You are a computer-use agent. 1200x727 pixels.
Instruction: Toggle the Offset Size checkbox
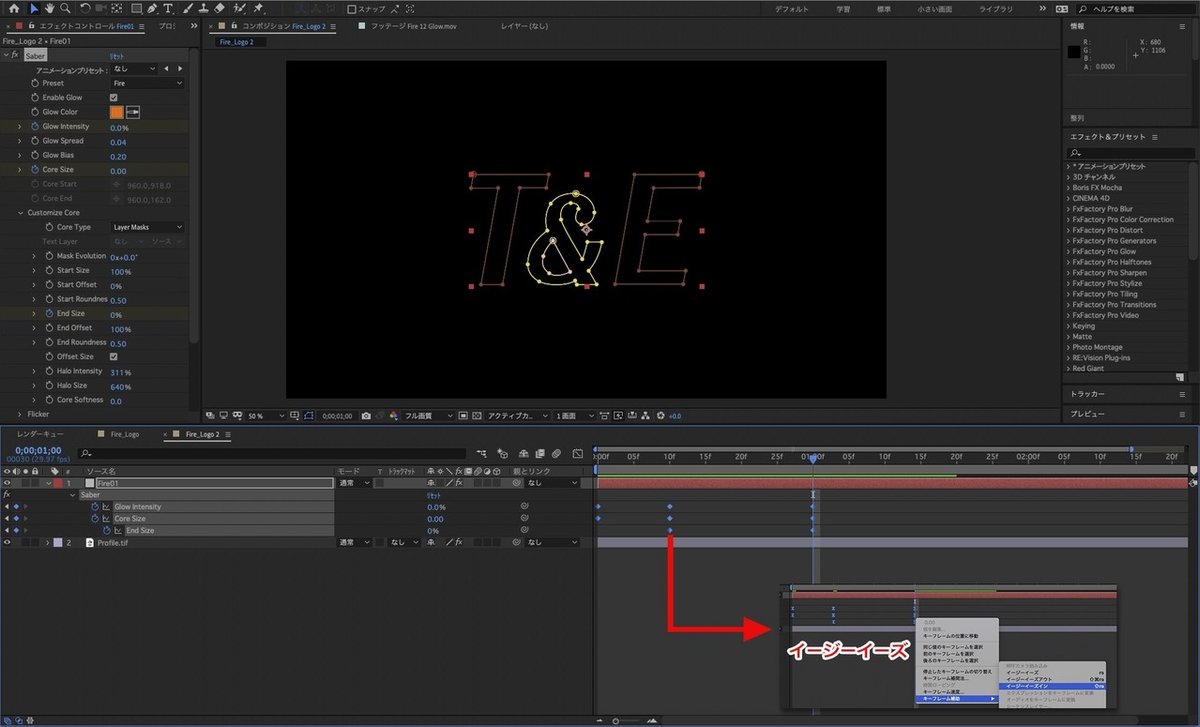point(113,357)
